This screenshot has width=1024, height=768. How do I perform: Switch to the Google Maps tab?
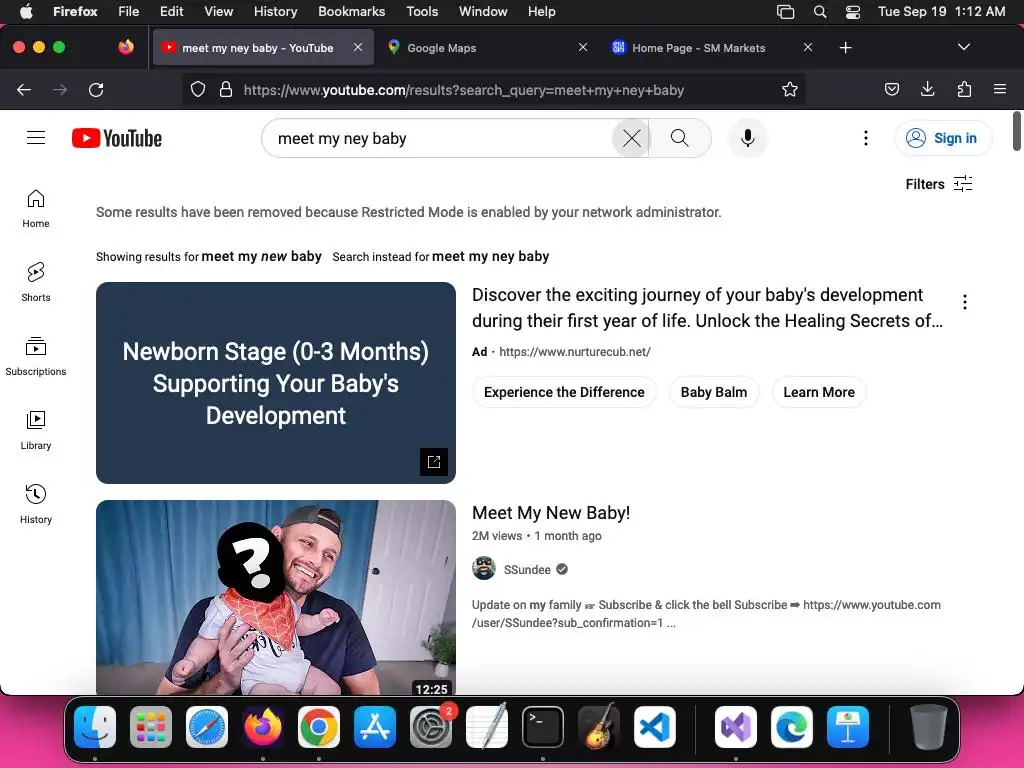486,48
